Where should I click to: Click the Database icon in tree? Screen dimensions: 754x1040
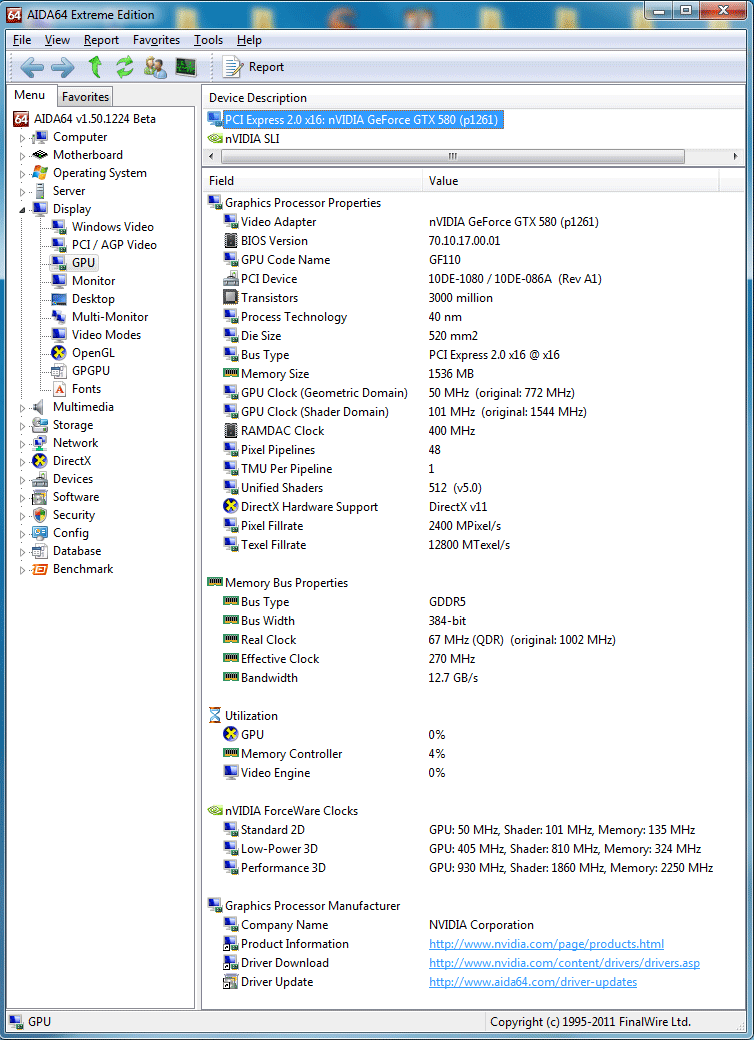(x=40, y=551)
